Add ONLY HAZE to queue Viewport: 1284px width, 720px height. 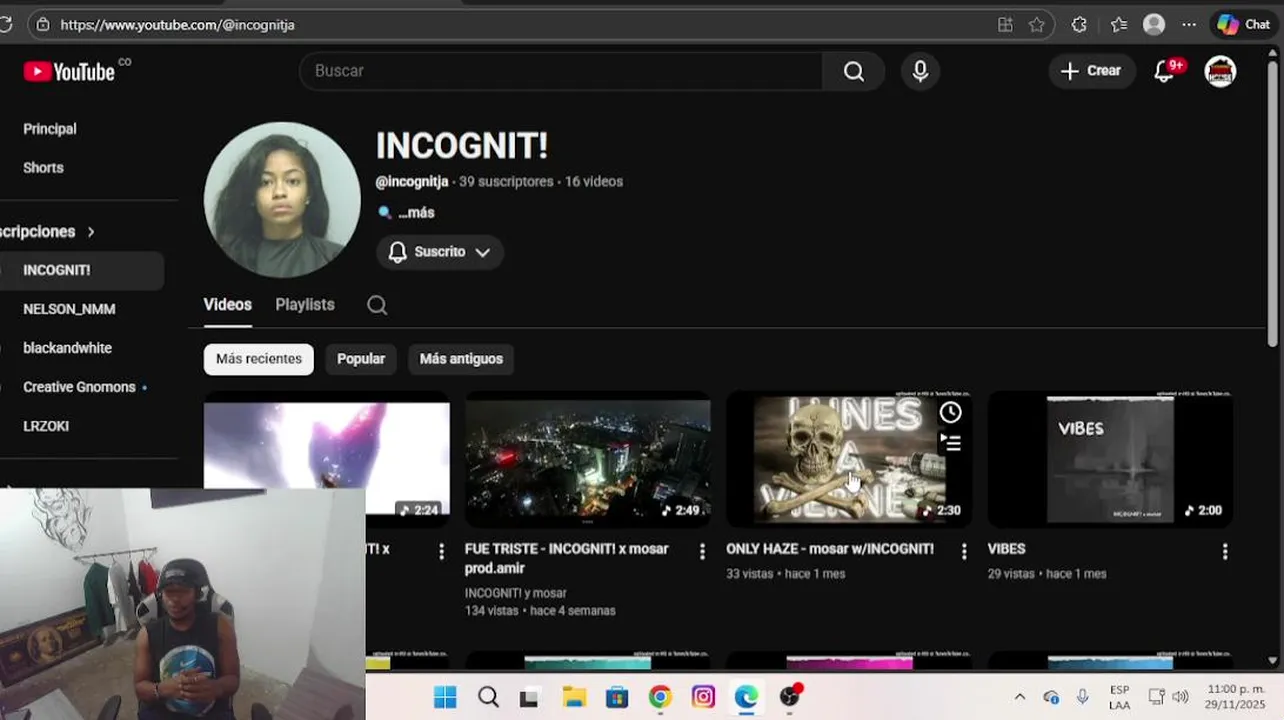[950, 442]
